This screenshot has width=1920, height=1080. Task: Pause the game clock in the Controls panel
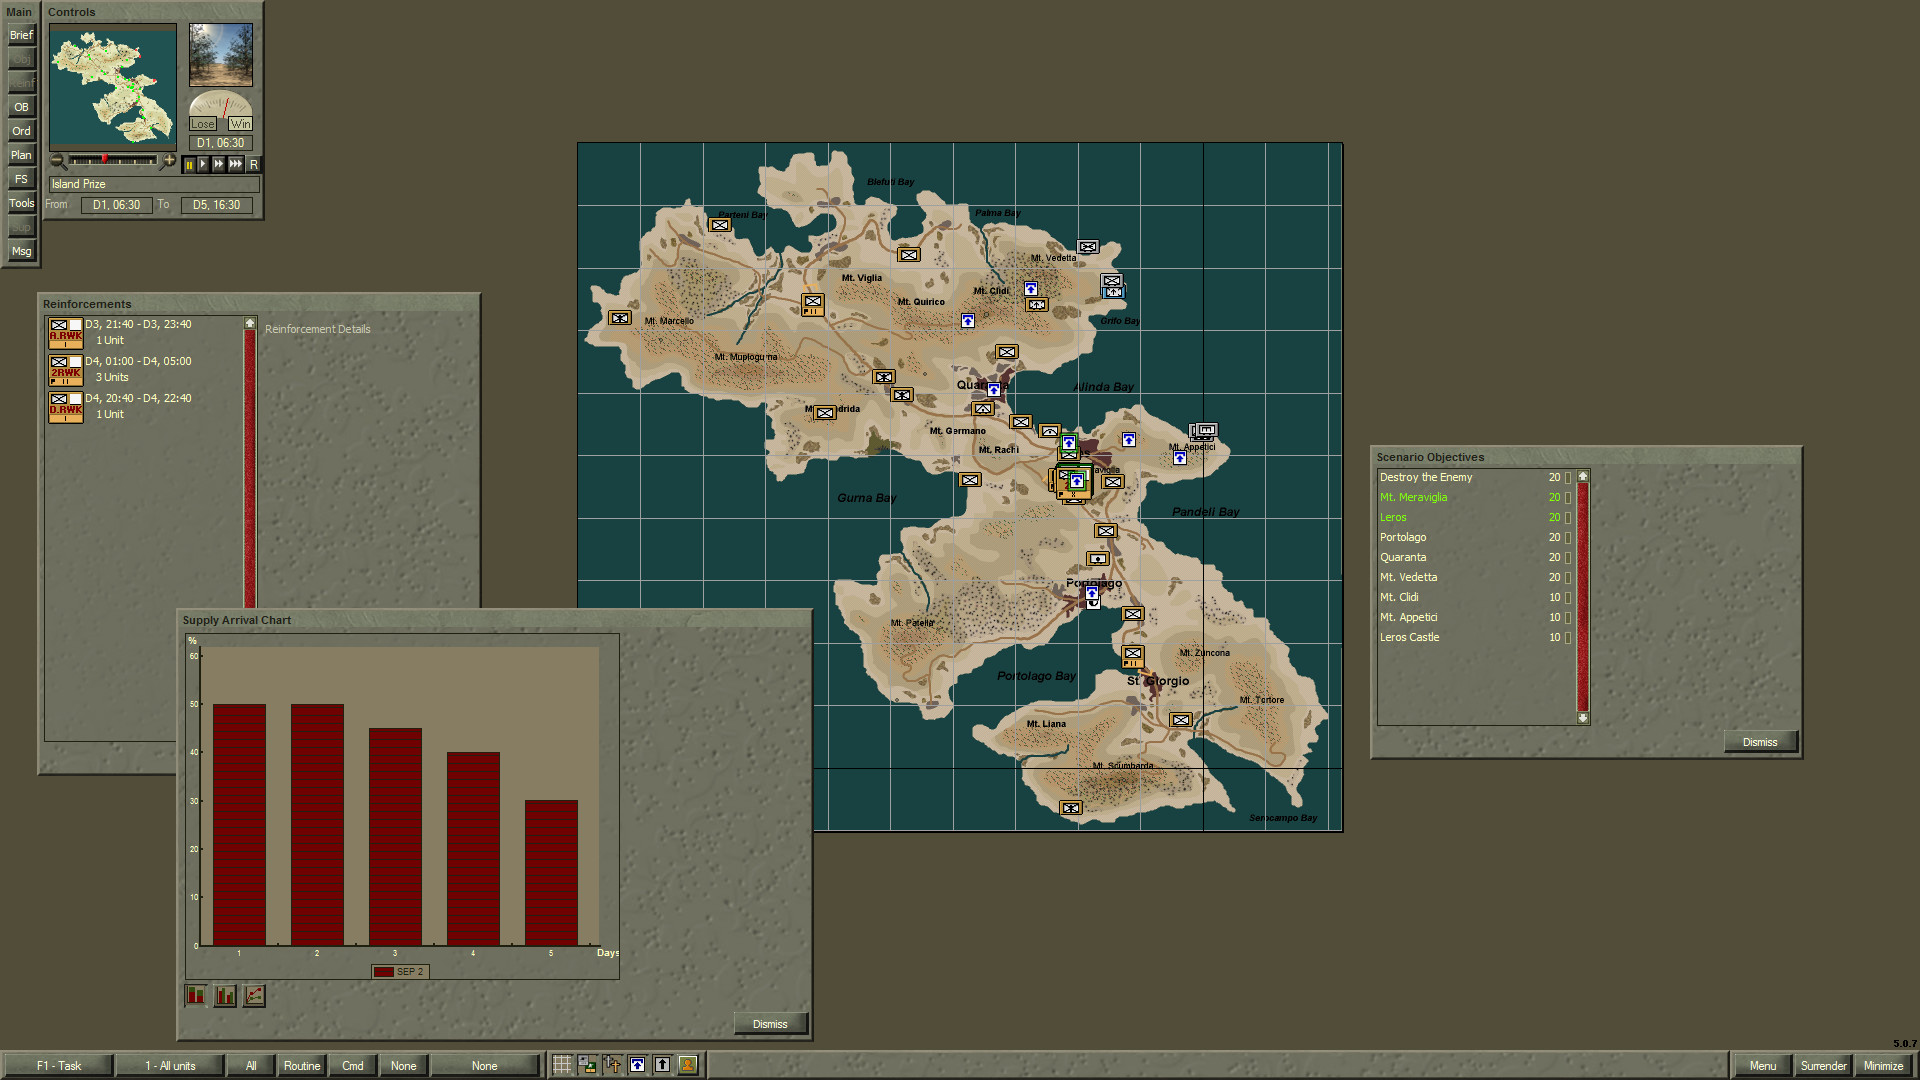[191, 164]
